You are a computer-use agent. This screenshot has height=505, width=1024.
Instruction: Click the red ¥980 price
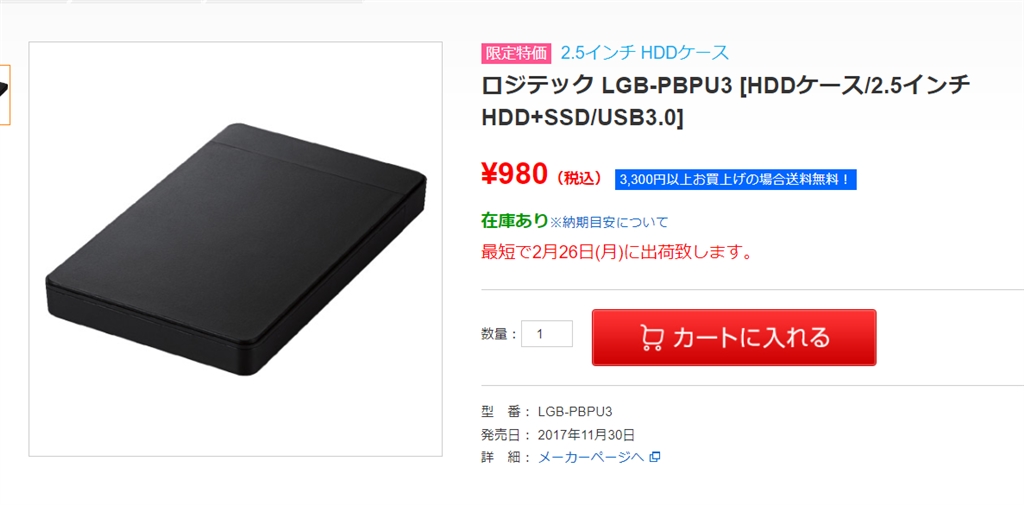pyautogui.click(x=514, y=173)
